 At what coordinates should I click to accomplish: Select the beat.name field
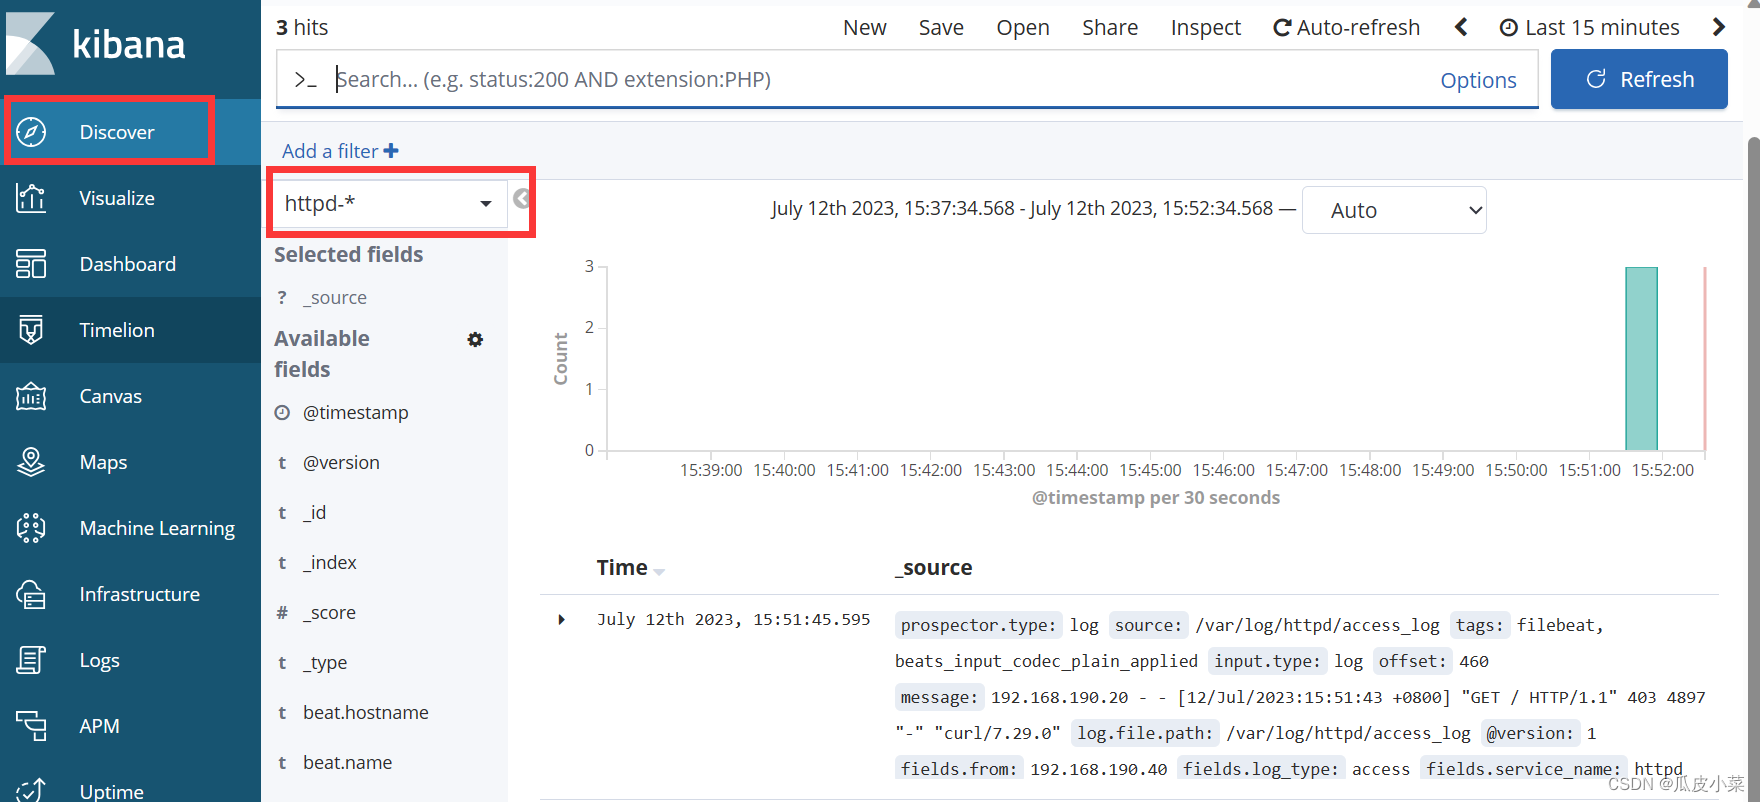(x=348, y=762)
